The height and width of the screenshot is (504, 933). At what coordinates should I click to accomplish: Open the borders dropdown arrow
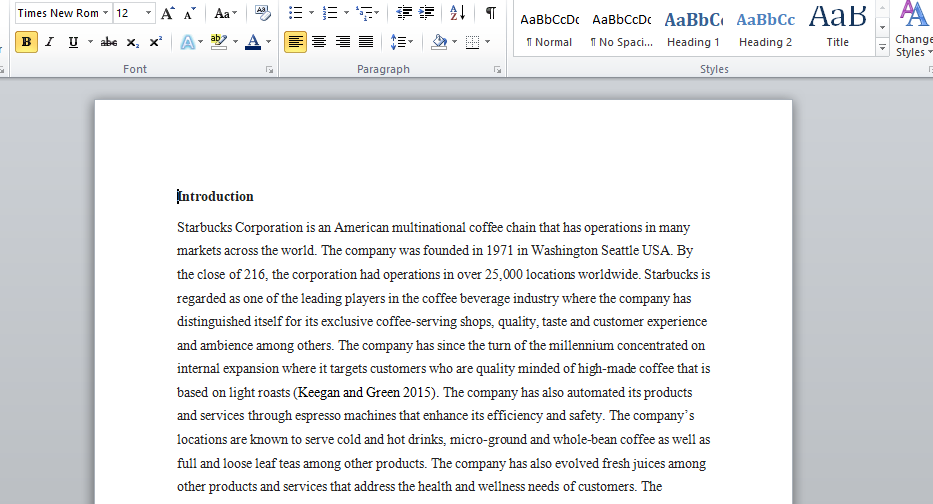(487, 42)
